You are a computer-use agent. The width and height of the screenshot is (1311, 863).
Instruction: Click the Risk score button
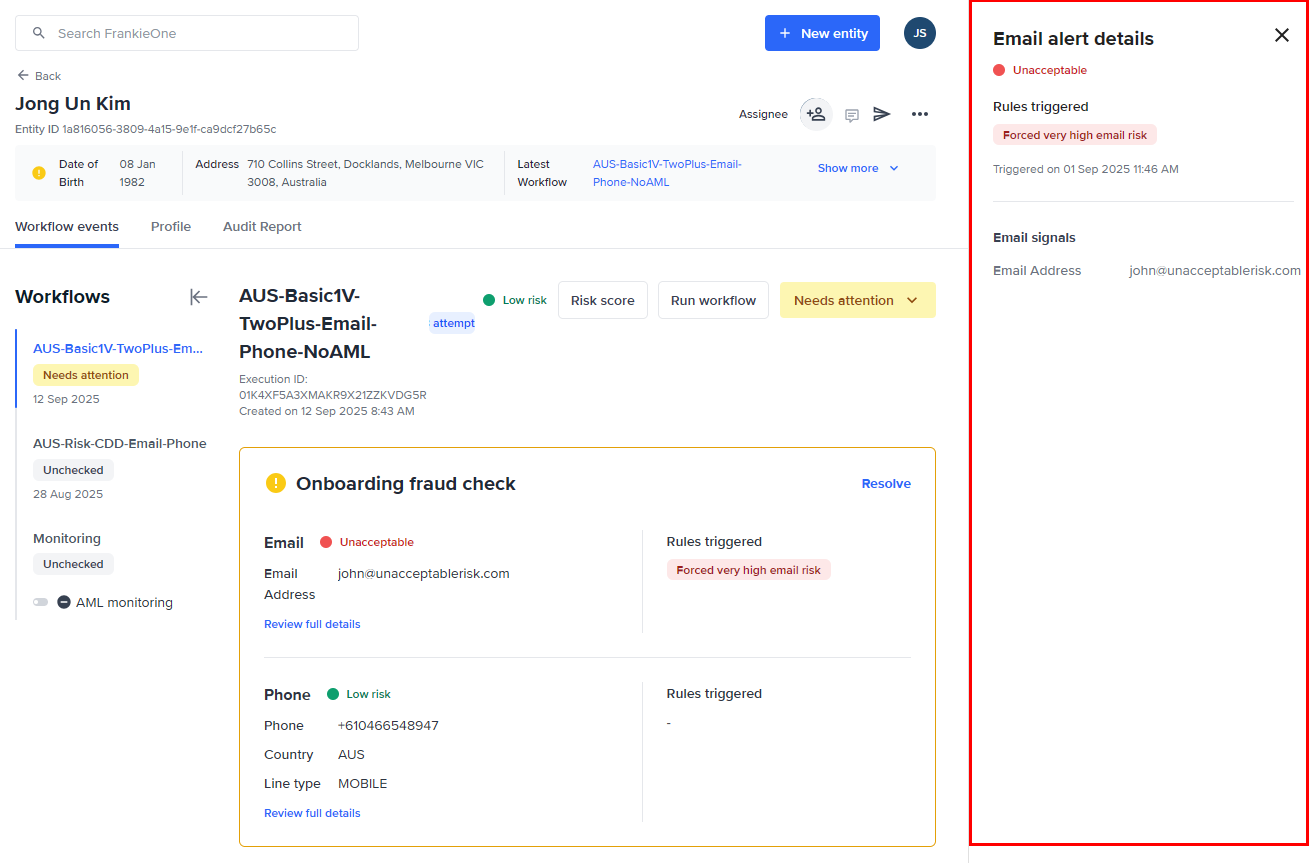602,300
